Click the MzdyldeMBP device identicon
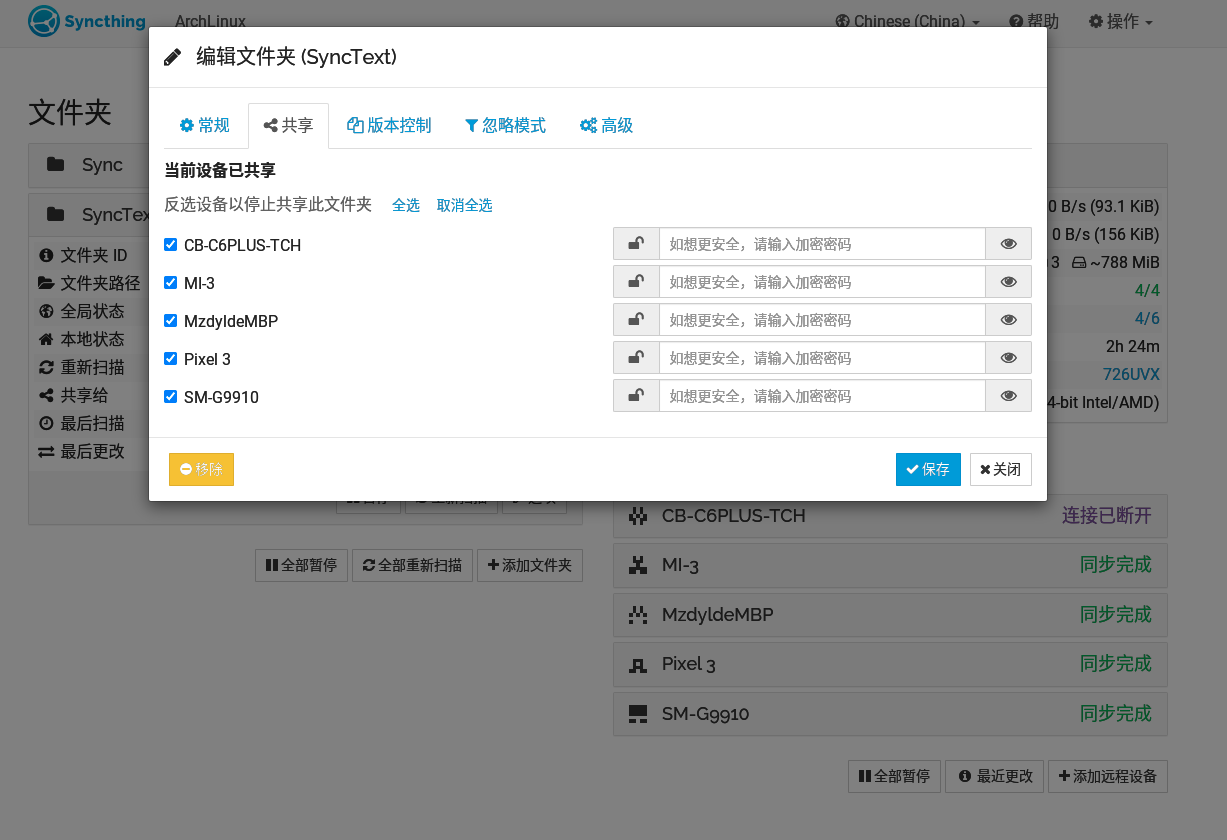1227x840 pixels. tap(637, 615)
